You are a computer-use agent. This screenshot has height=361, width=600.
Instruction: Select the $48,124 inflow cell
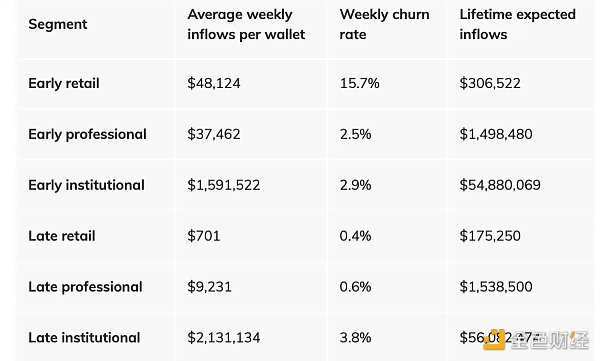(214, 83)
